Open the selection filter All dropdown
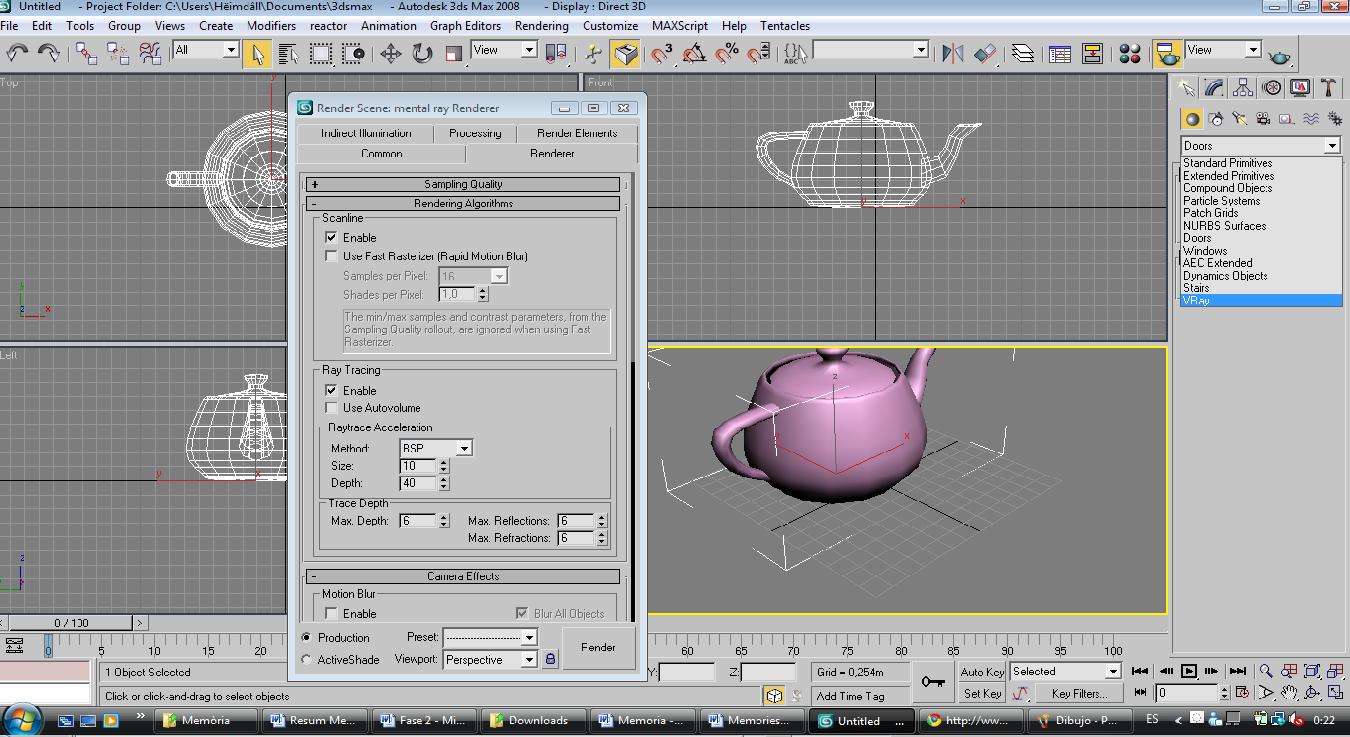1350x737 pixels. [x=206, y=50]
